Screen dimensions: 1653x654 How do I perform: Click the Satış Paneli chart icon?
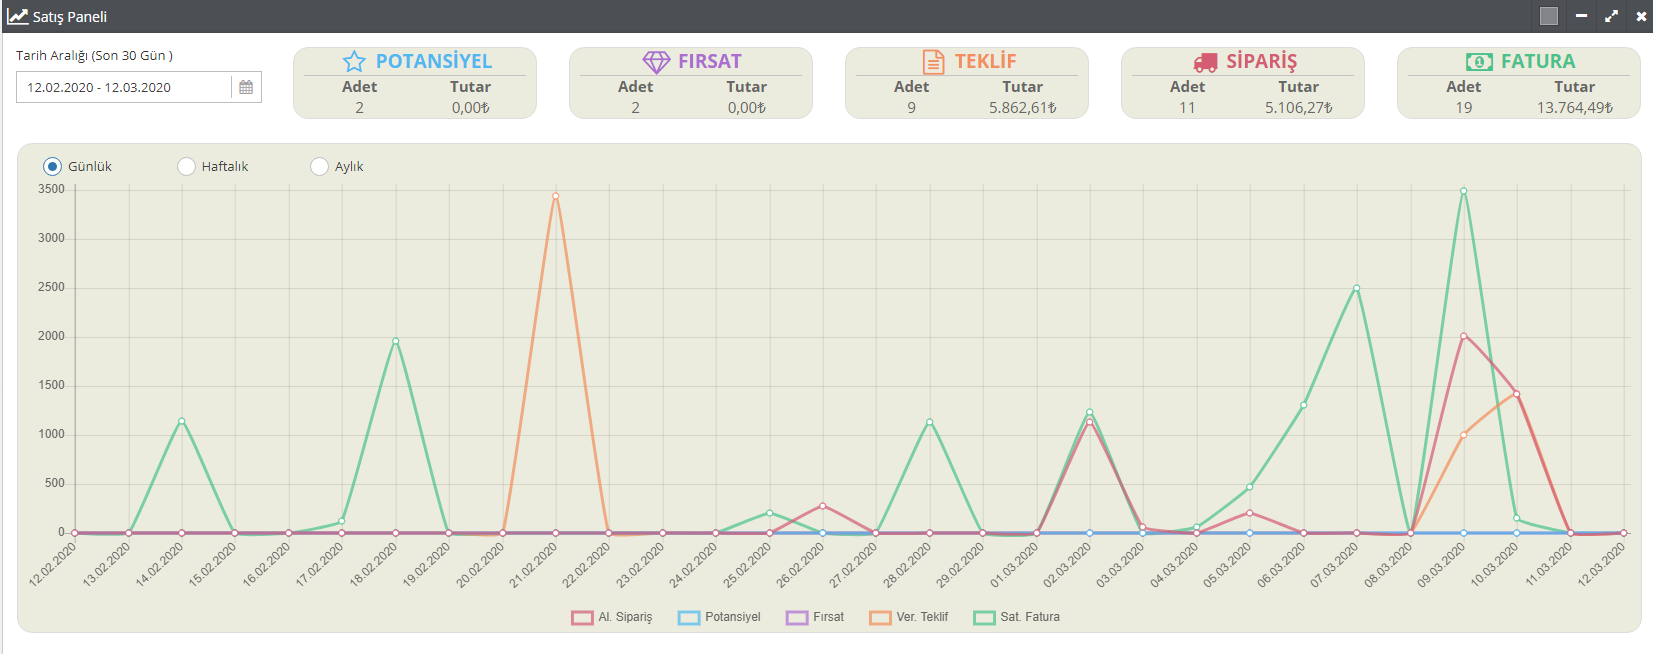pyautogui.click(x=17, y=16)
